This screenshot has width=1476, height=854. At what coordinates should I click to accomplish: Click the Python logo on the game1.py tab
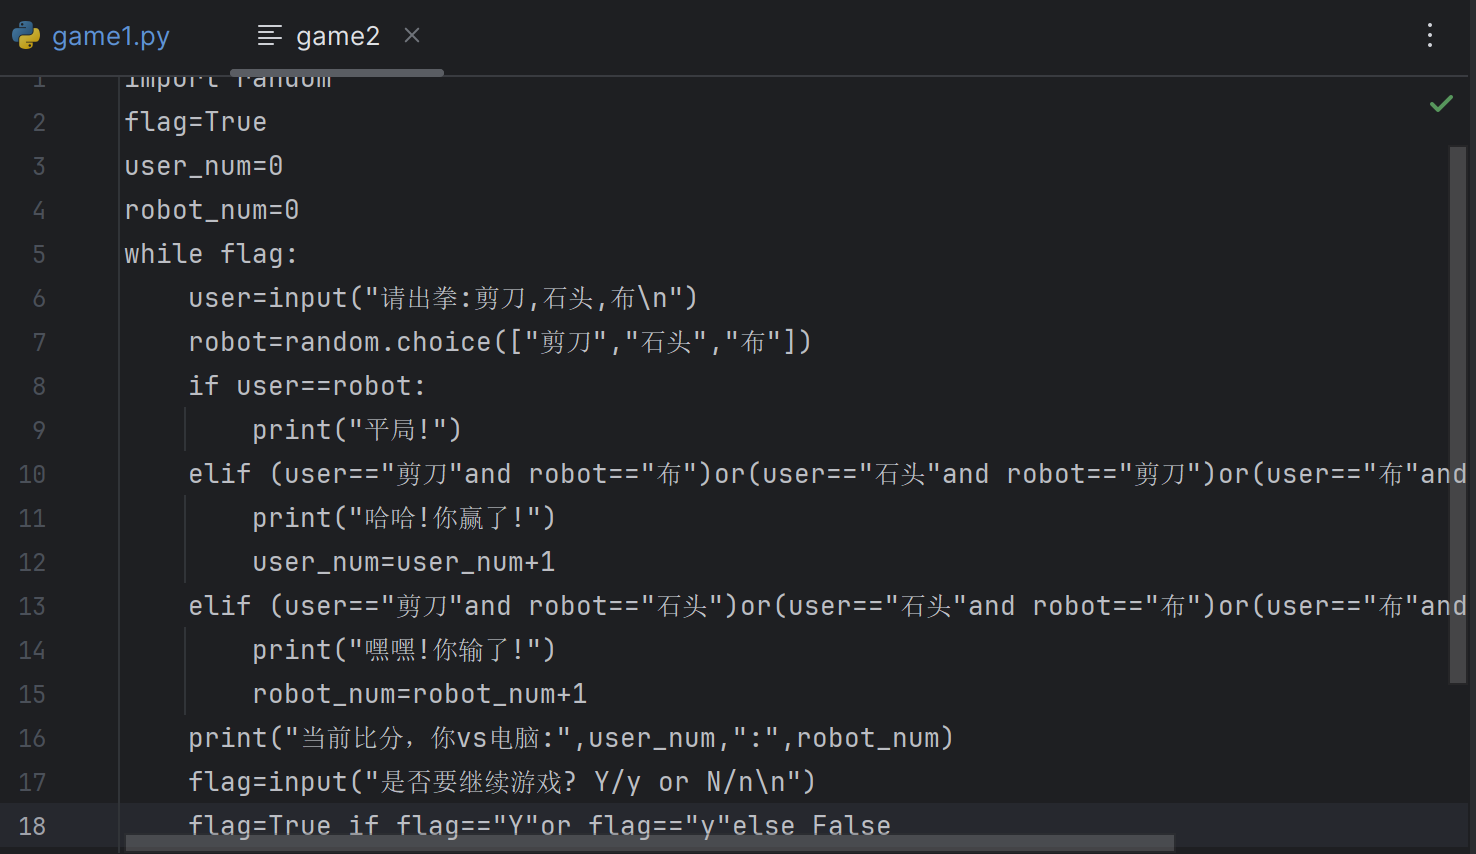pos(25,36)
